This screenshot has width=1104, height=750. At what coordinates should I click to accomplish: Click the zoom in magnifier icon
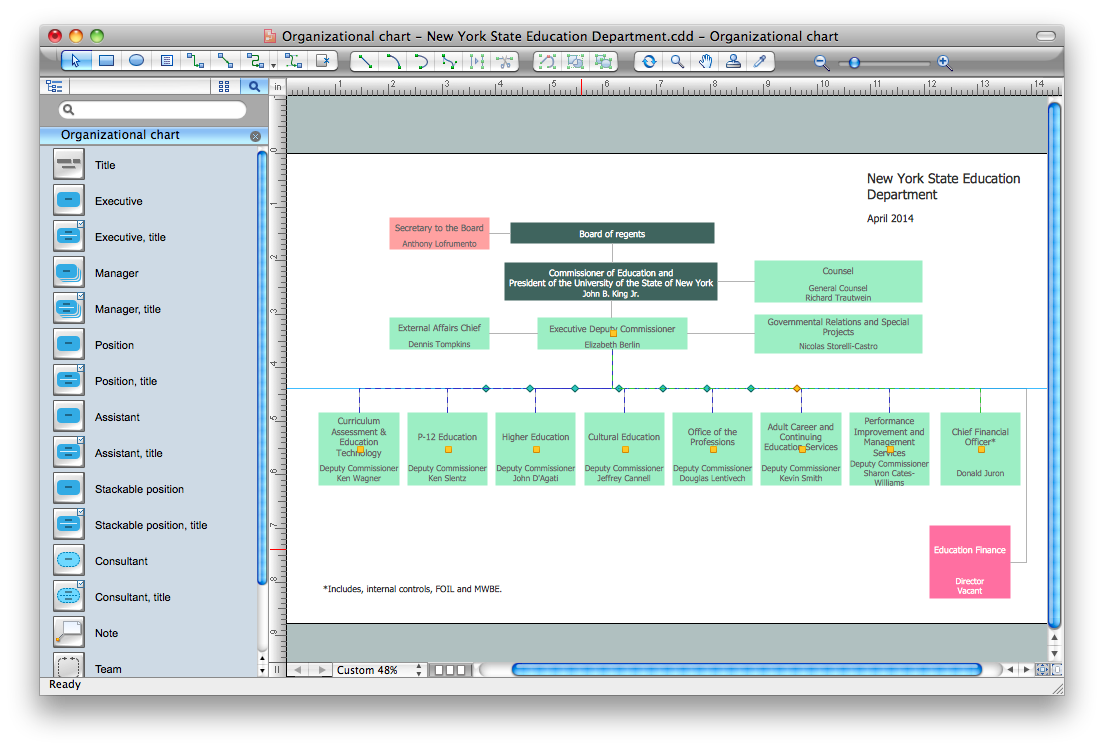coord(945,62)
